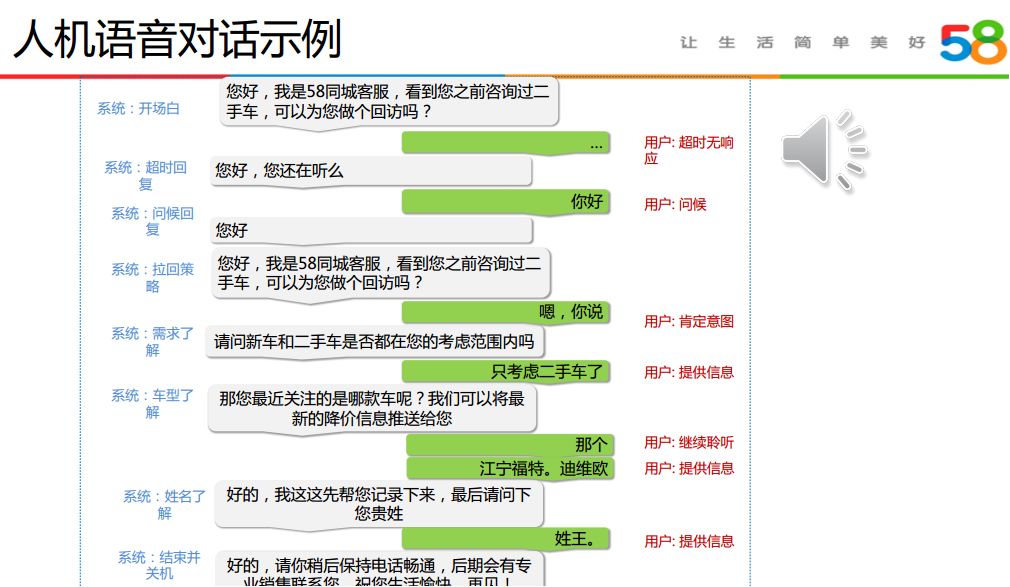Click bubble 好的，请你稍后保持电话畅通
Viewport: 1010px width, 587px height.
(x=380, y=569)
